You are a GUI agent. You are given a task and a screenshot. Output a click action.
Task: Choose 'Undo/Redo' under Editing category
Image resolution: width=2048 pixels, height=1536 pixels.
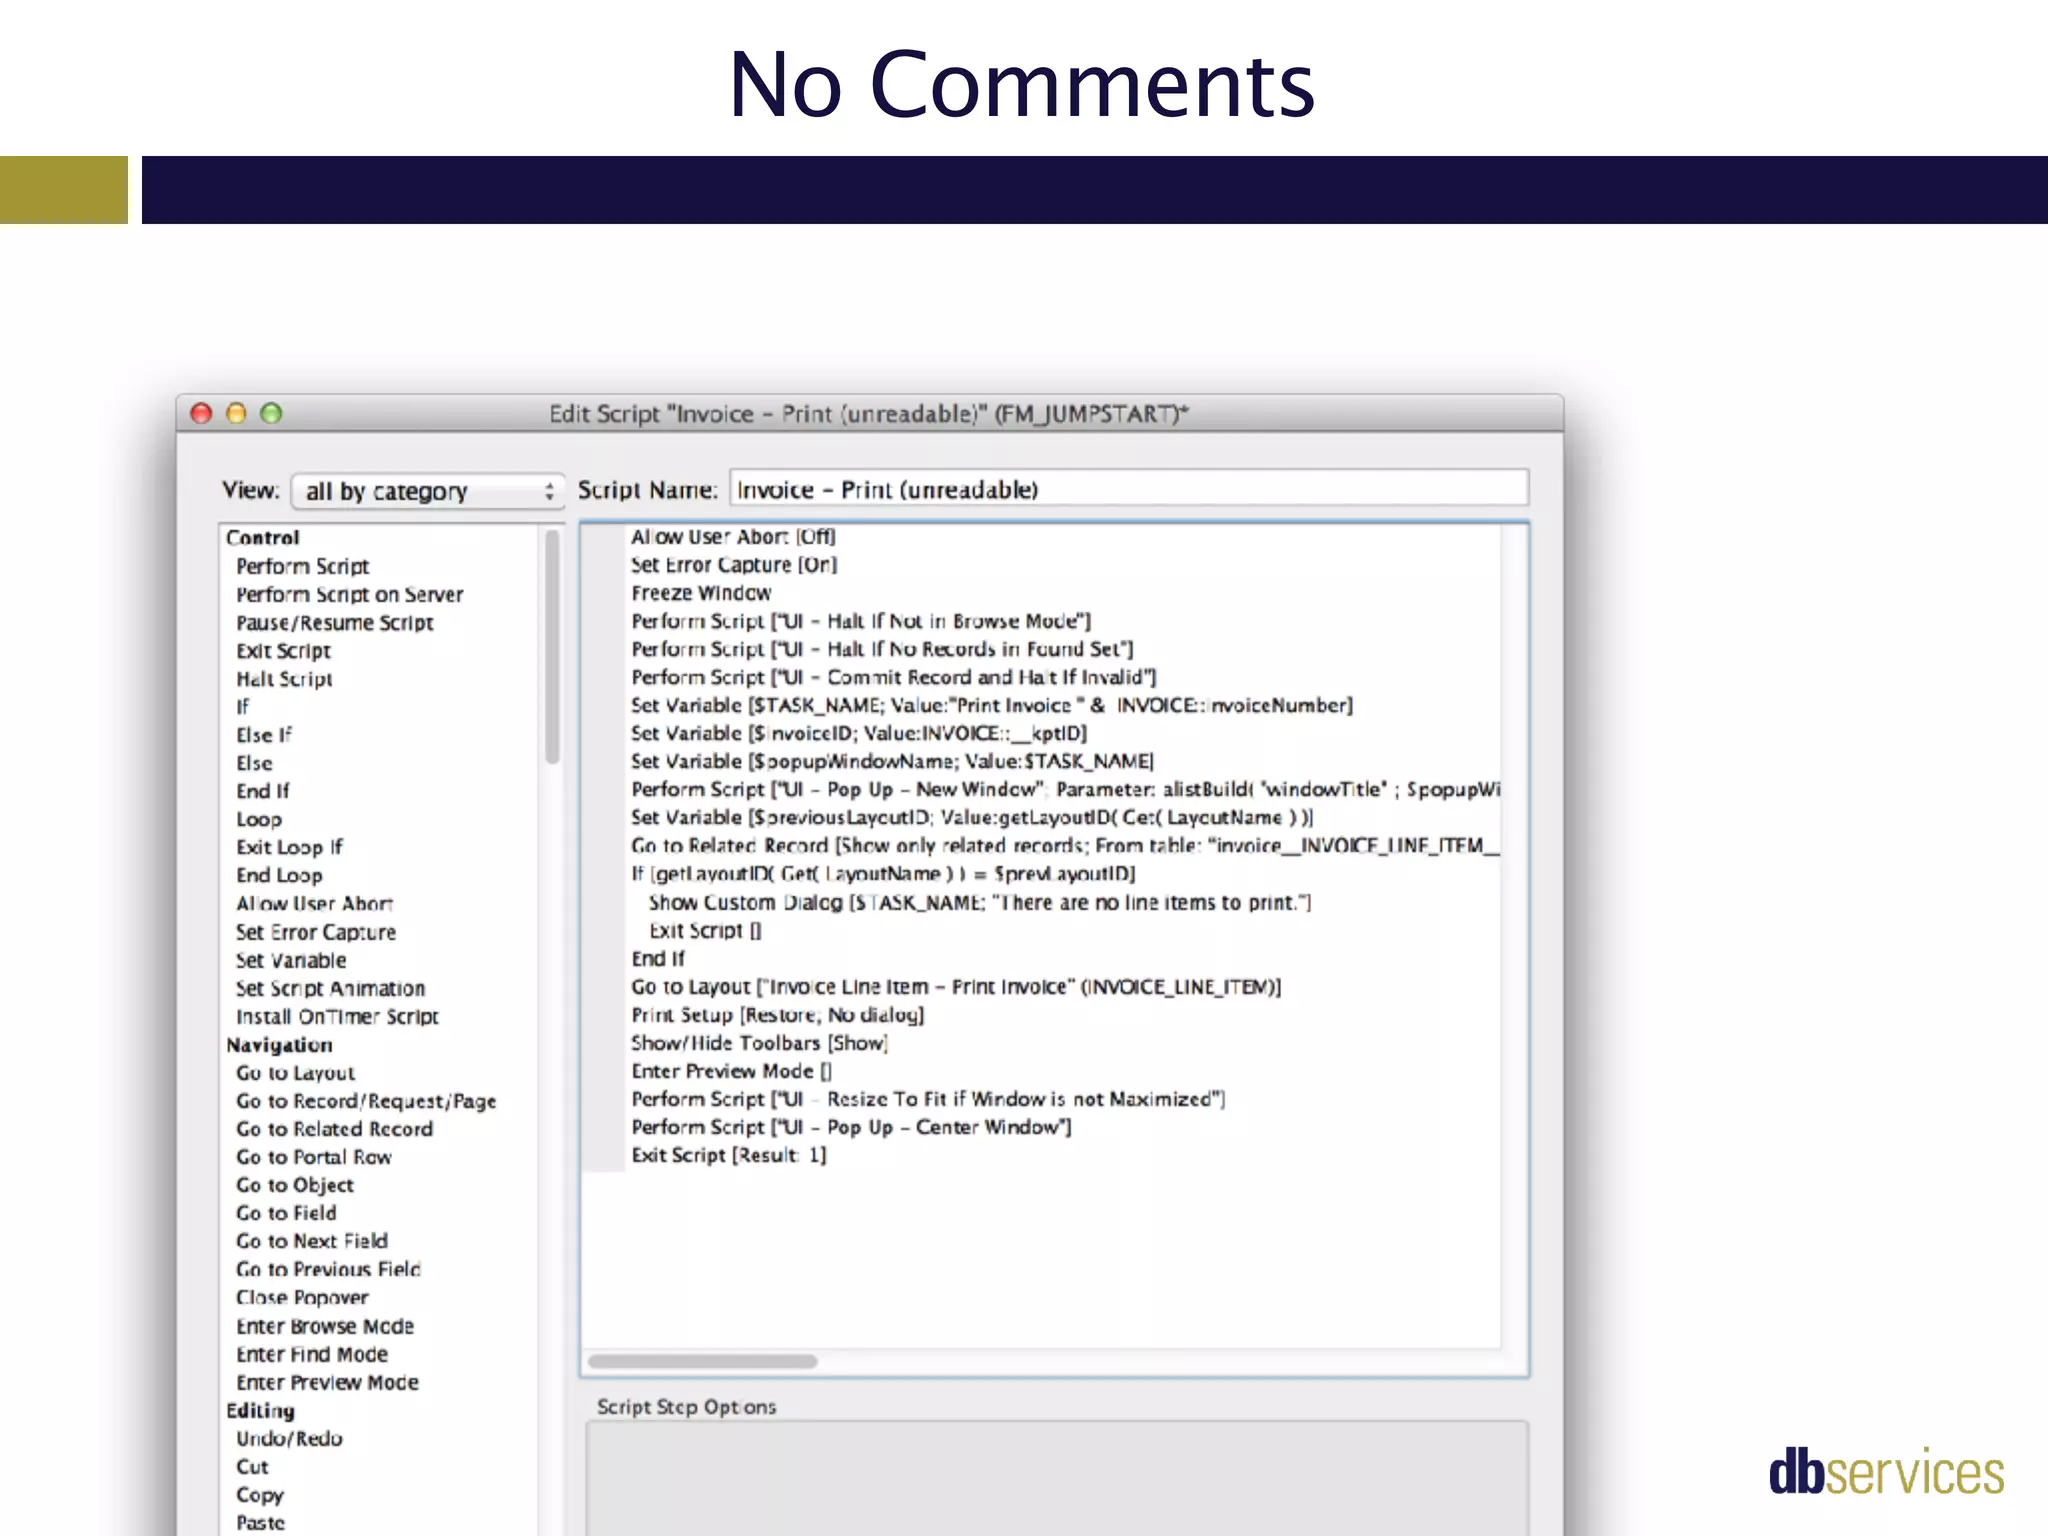click(x=289, y=1438)
